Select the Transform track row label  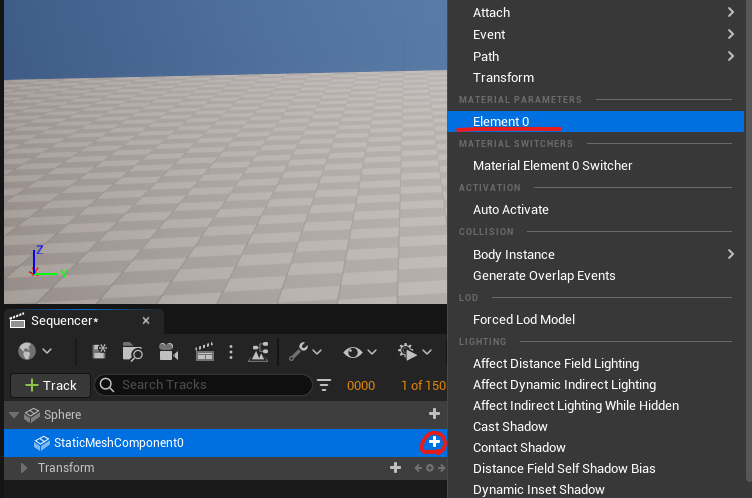coord(66,468)
